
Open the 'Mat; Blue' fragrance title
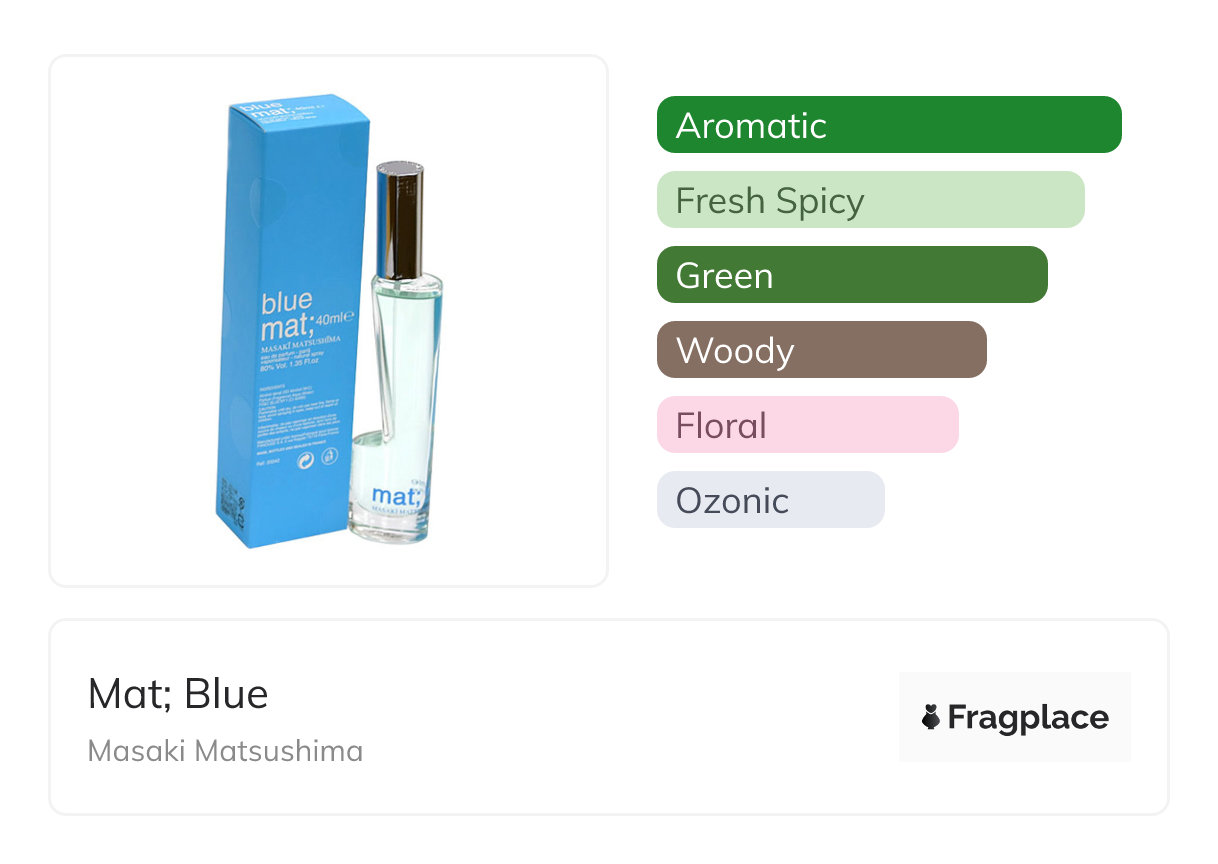tap(178, 694)
